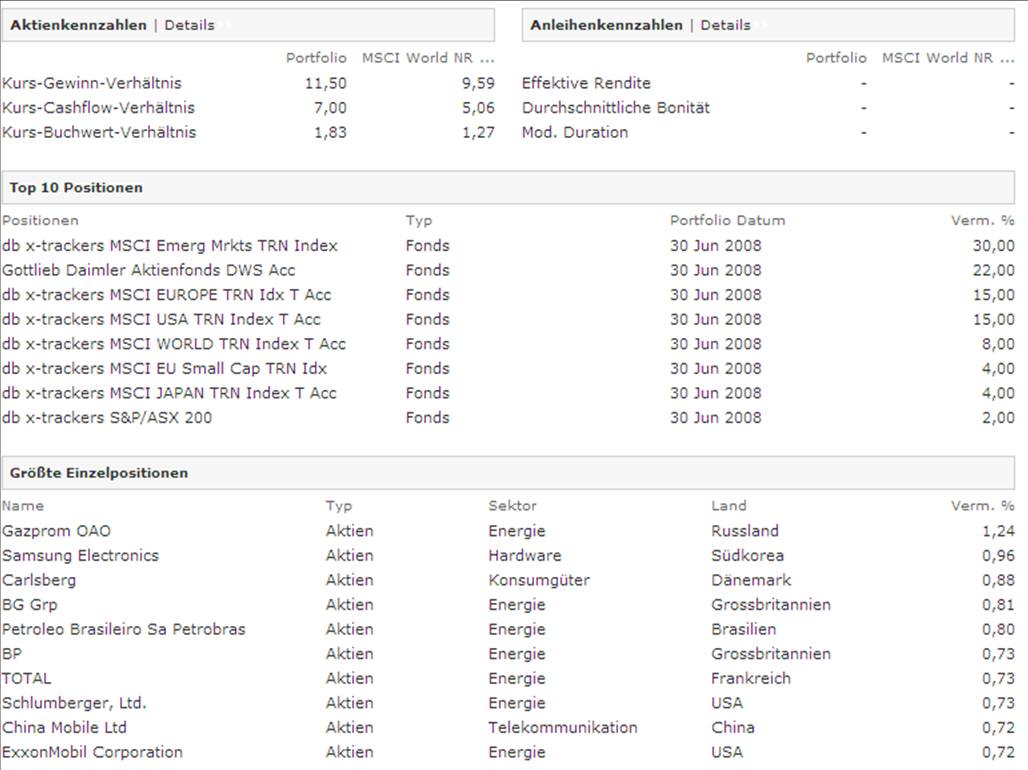Open db x-trackers MSCI EU Small Cap TRN Idx

point(165,369)
